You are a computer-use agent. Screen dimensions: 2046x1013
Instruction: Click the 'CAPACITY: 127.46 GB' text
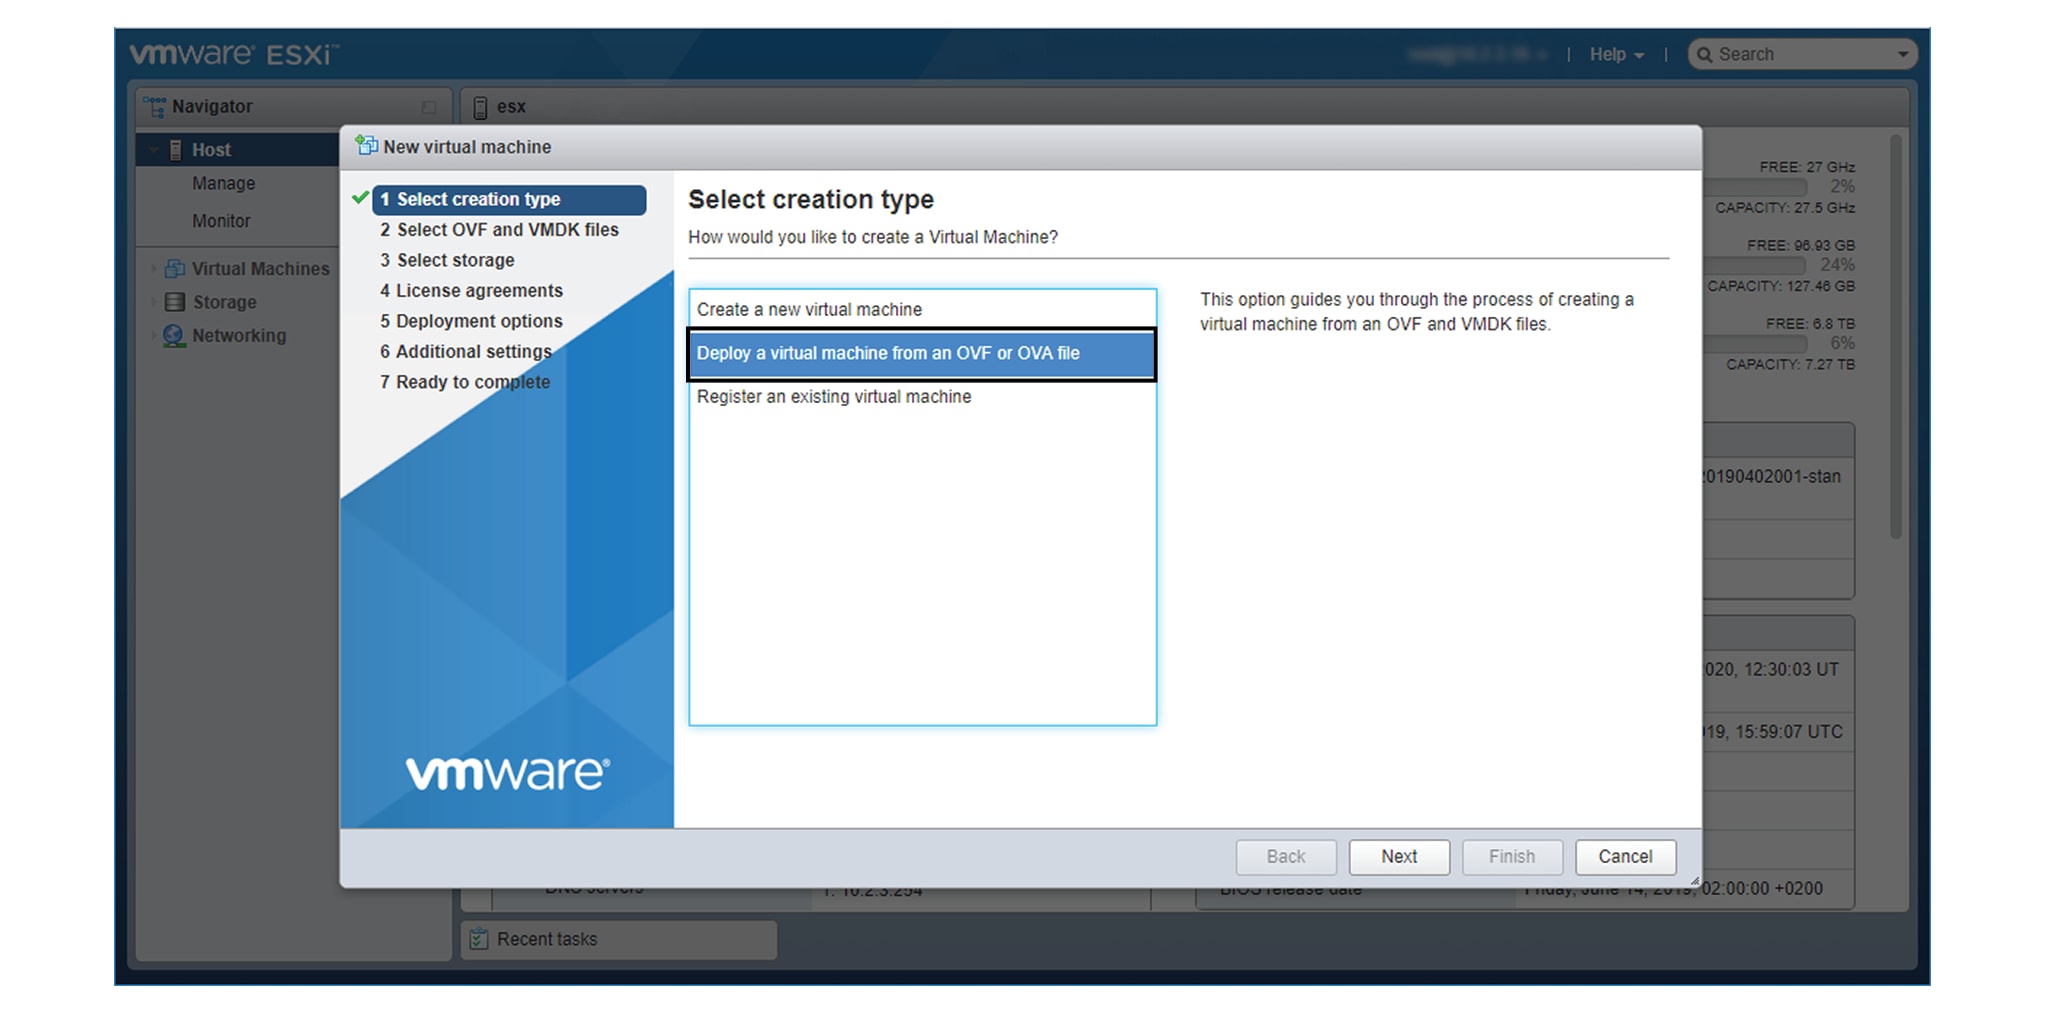pyautogui.click(x=1781, y=286)
